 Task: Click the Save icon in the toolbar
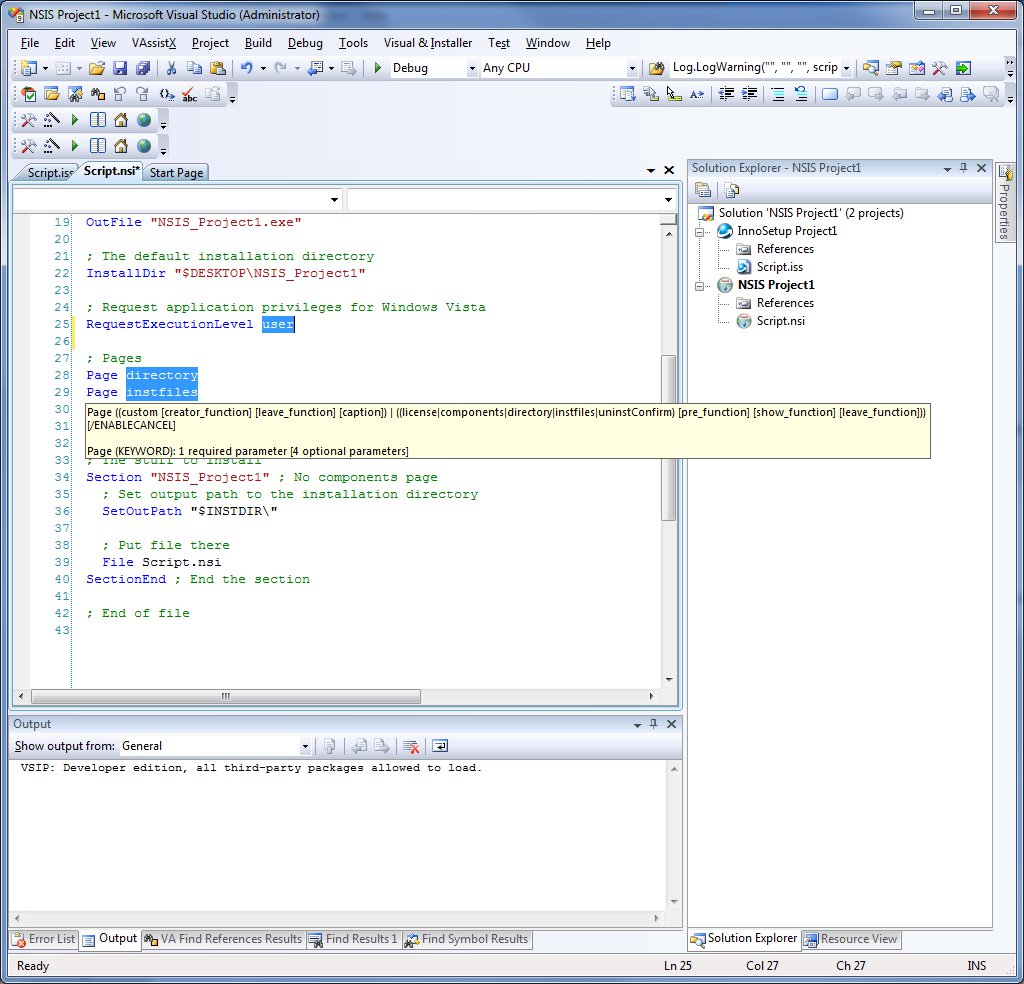pyautogui.click(x=120, y=68)
